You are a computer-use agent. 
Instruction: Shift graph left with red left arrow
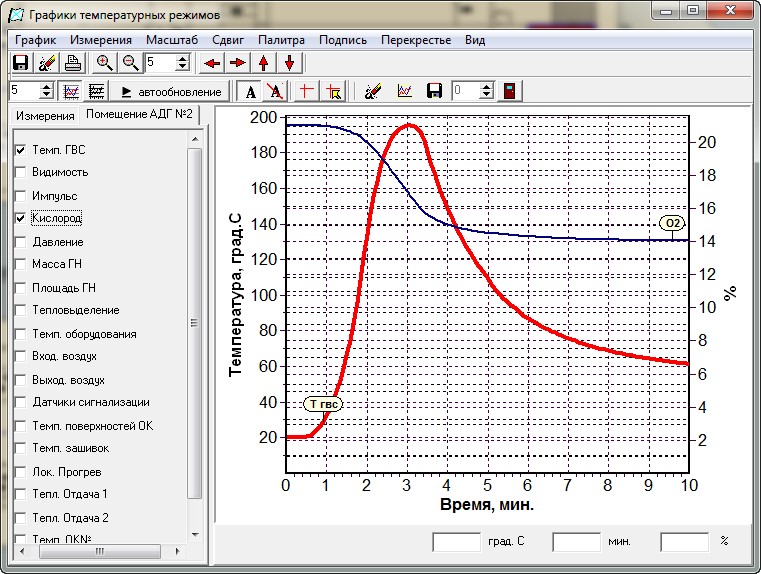[211, 63]
